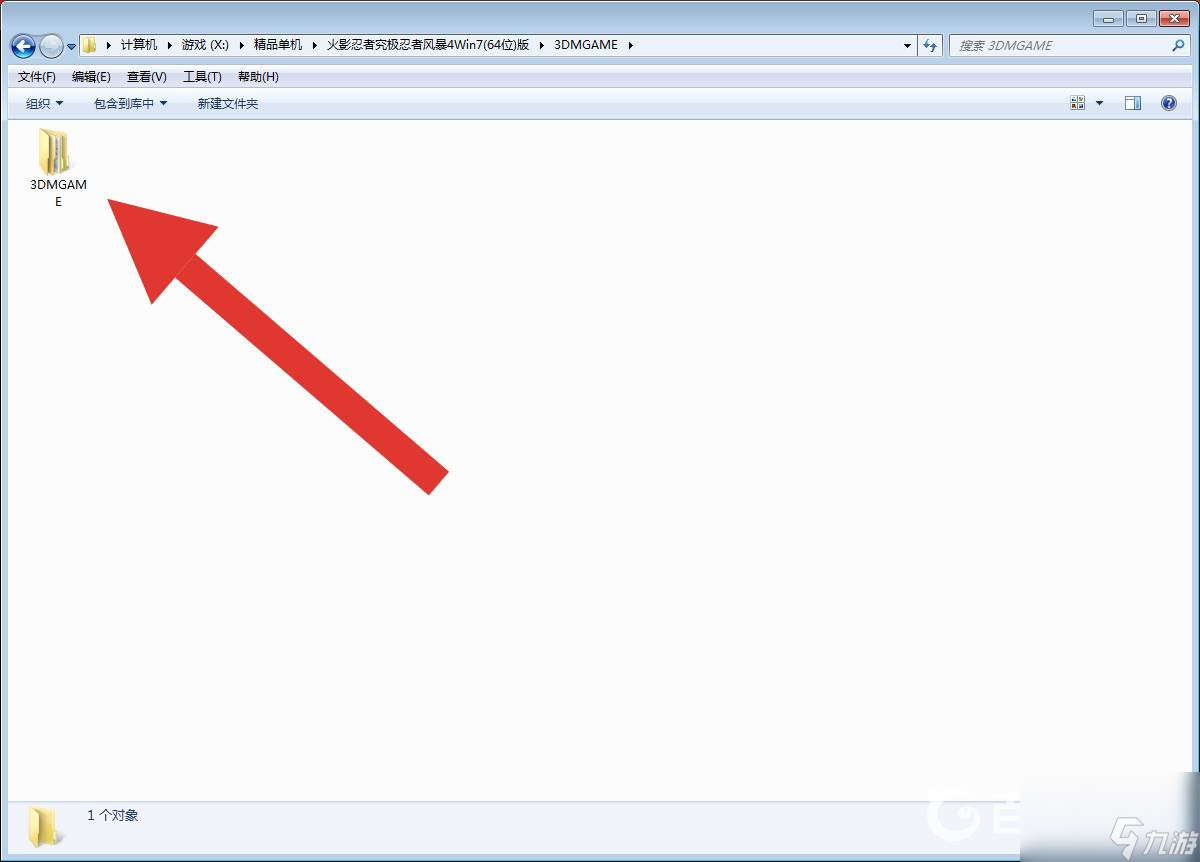Open the 工具(T) menu

[202, 77]
